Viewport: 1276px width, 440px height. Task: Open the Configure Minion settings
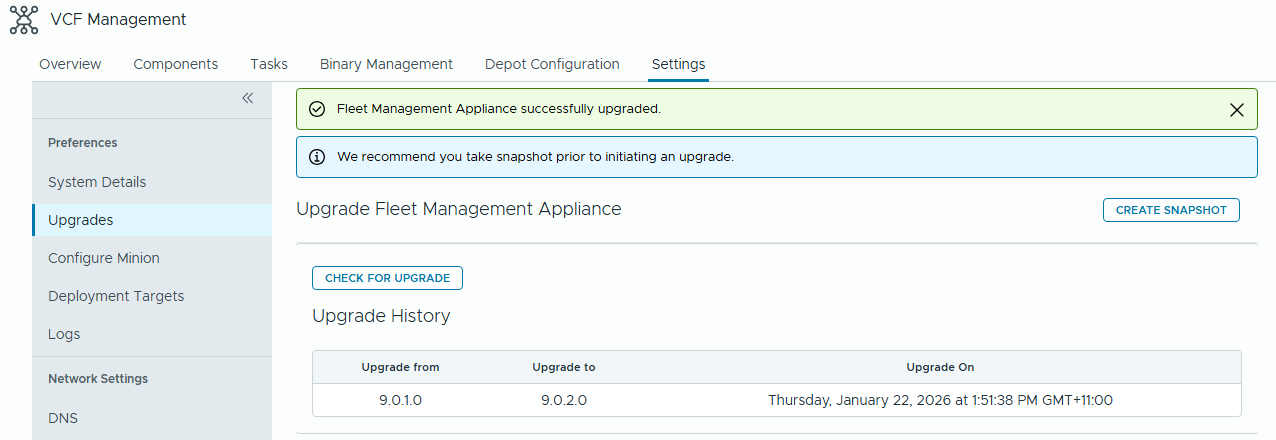[x=104, y=258]
